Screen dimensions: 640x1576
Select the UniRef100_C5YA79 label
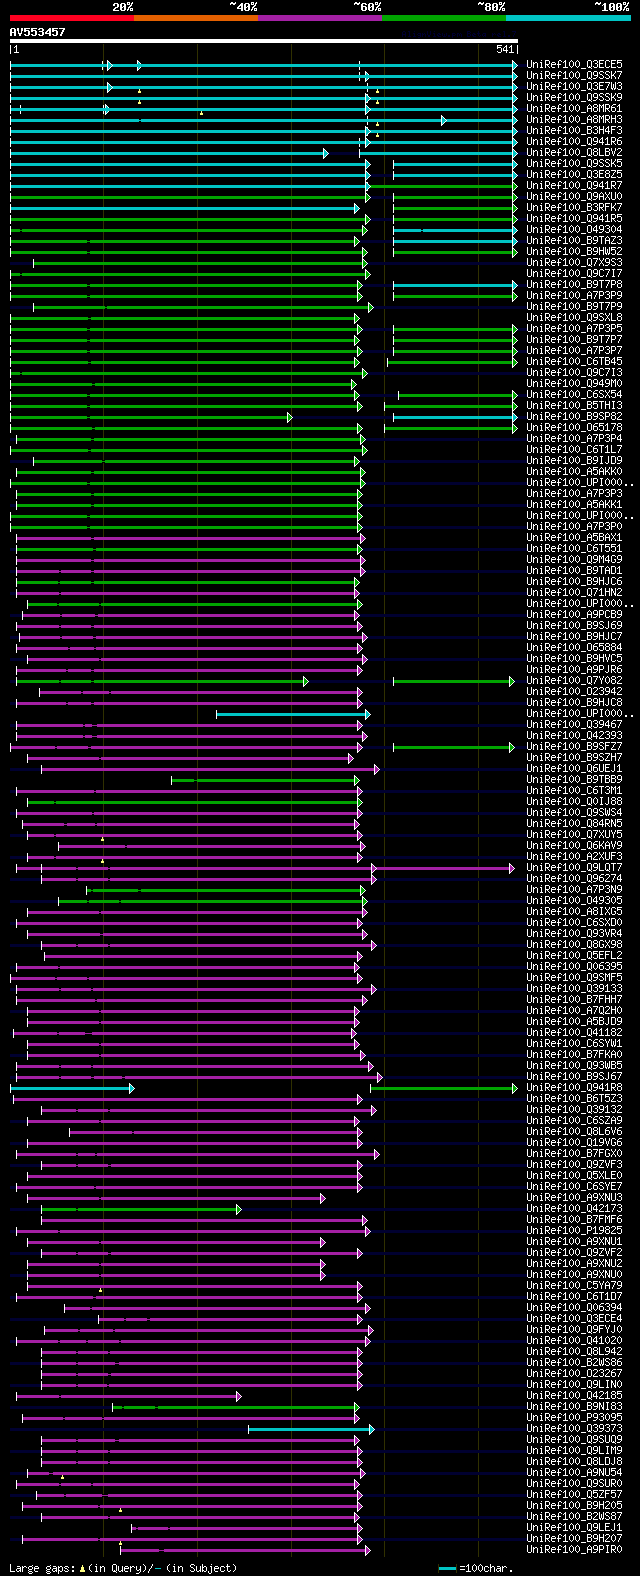(574, 1286)
